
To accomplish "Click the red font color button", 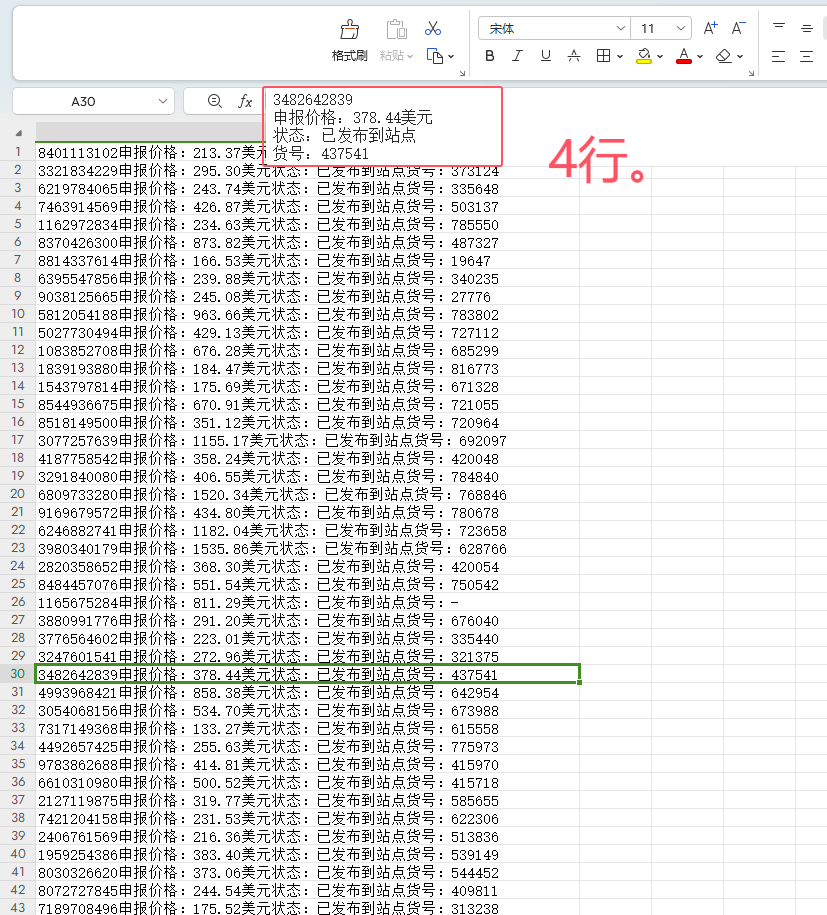I will click(684, 56).
